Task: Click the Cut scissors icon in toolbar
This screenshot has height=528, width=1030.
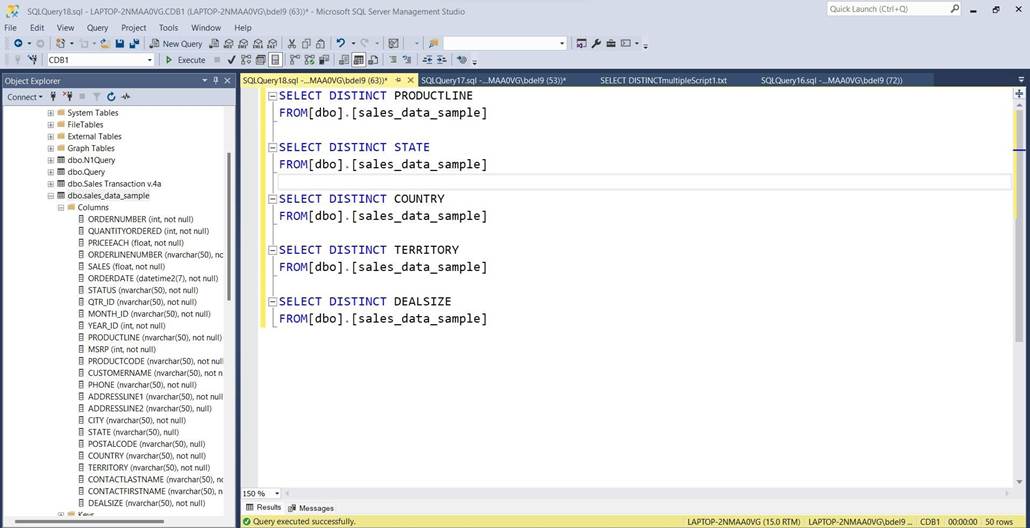Action: tap(292, 43)
